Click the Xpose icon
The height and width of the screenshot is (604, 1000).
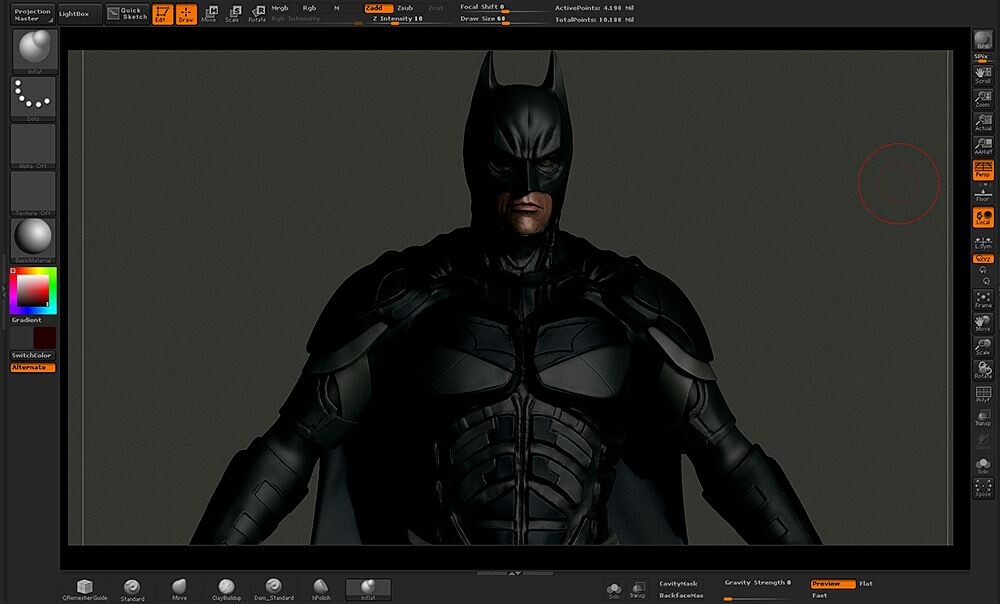tap(983, 489)
